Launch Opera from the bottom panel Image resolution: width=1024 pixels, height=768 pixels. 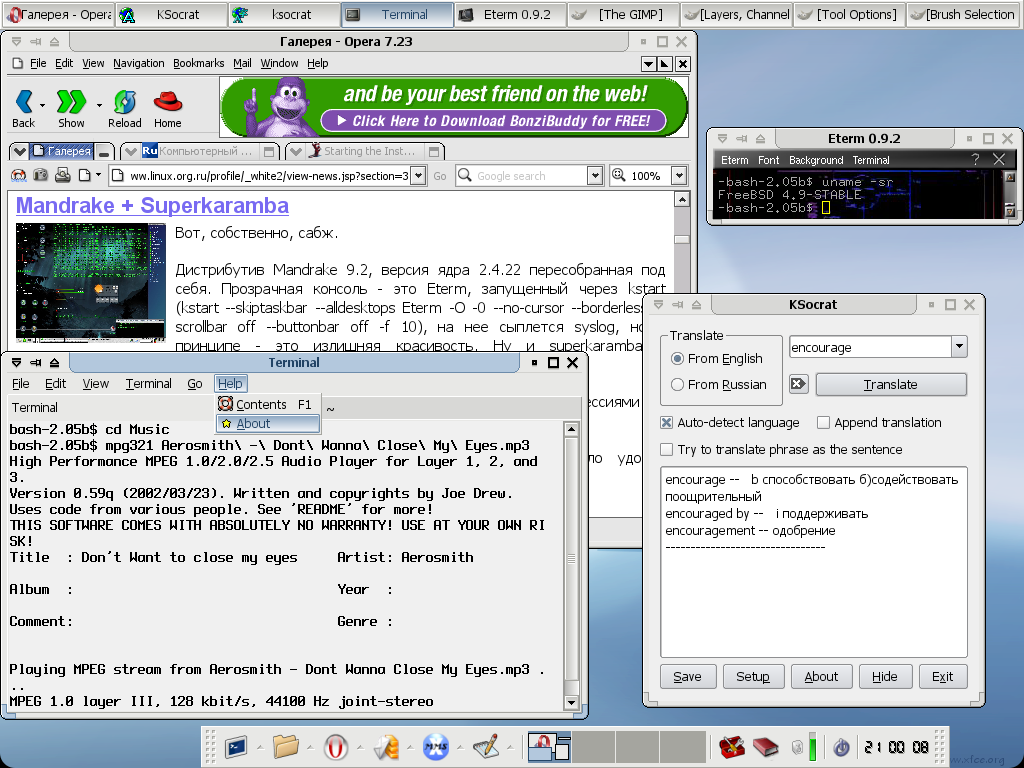click(336, 746)
